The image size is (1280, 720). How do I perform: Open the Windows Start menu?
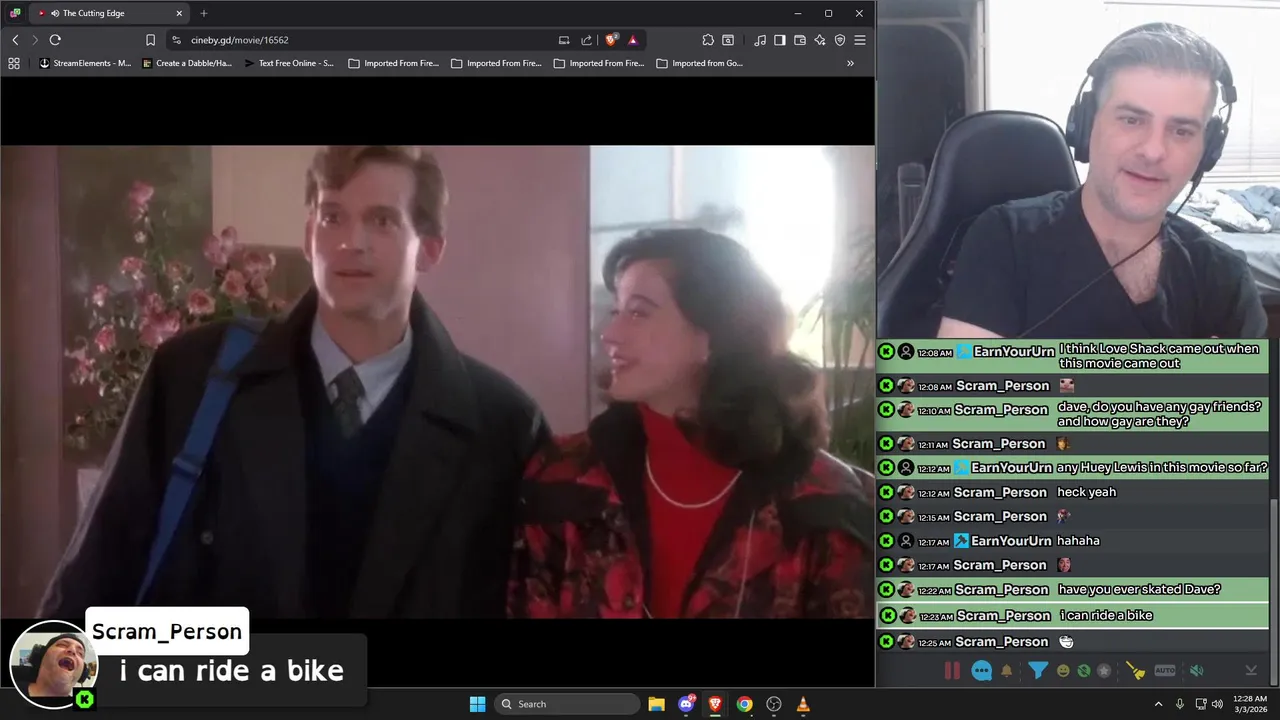(477, 704)
